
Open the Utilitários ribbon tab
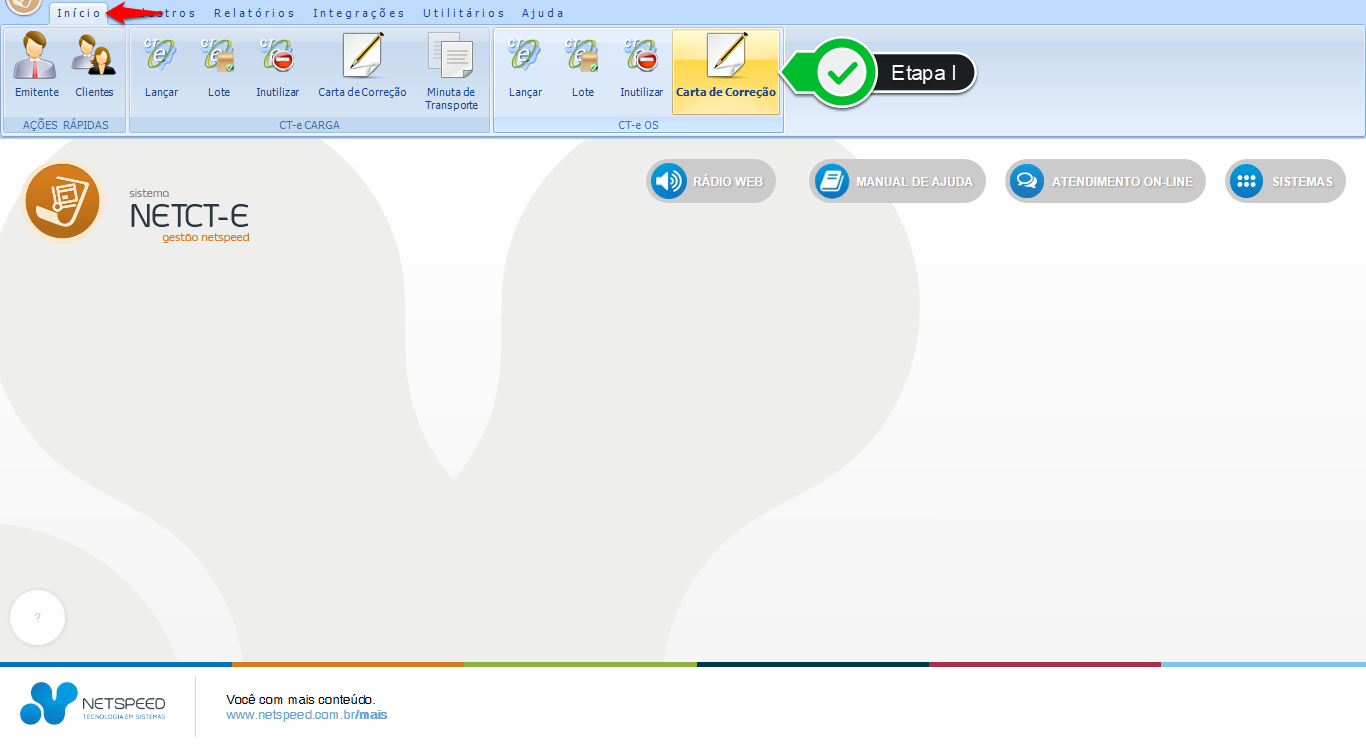464,13
